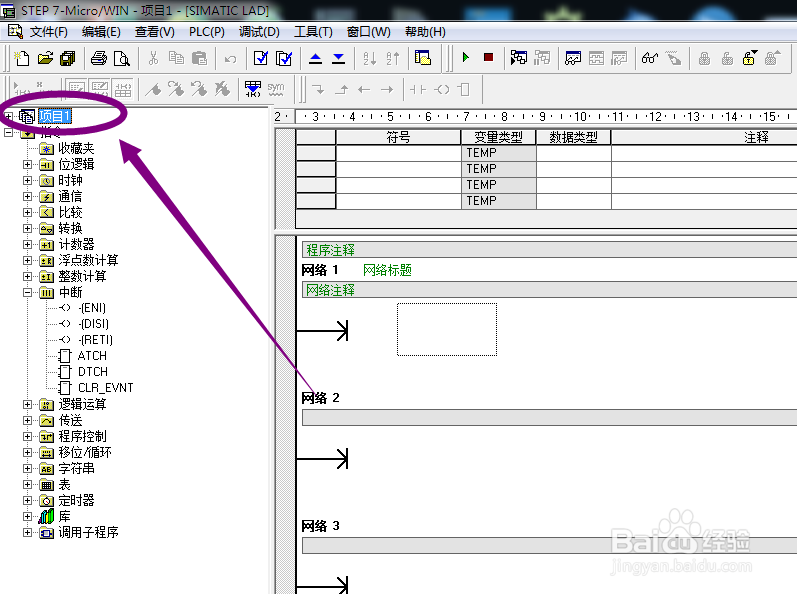
Task: Expand the 定时器 folder
Action: coord(27,501)
